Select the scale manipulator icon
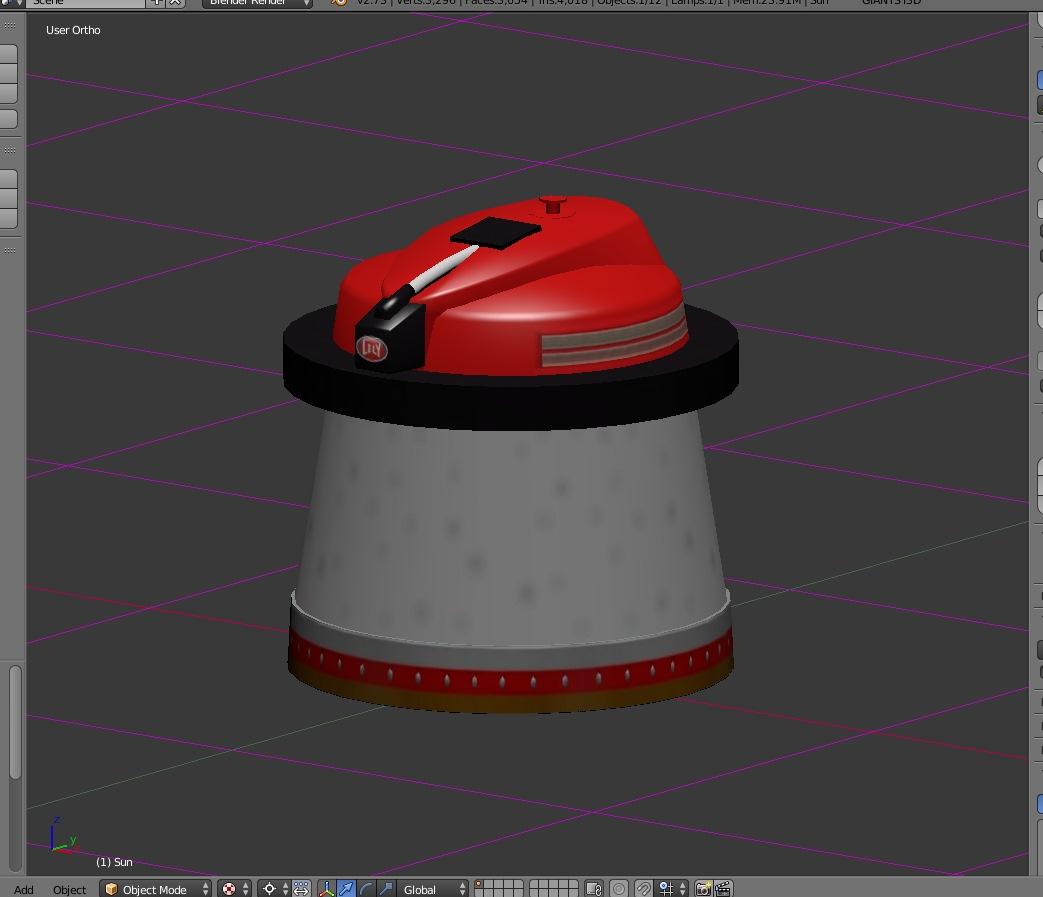This screenshot has height=897, width=1043. [x=386, y=889]
